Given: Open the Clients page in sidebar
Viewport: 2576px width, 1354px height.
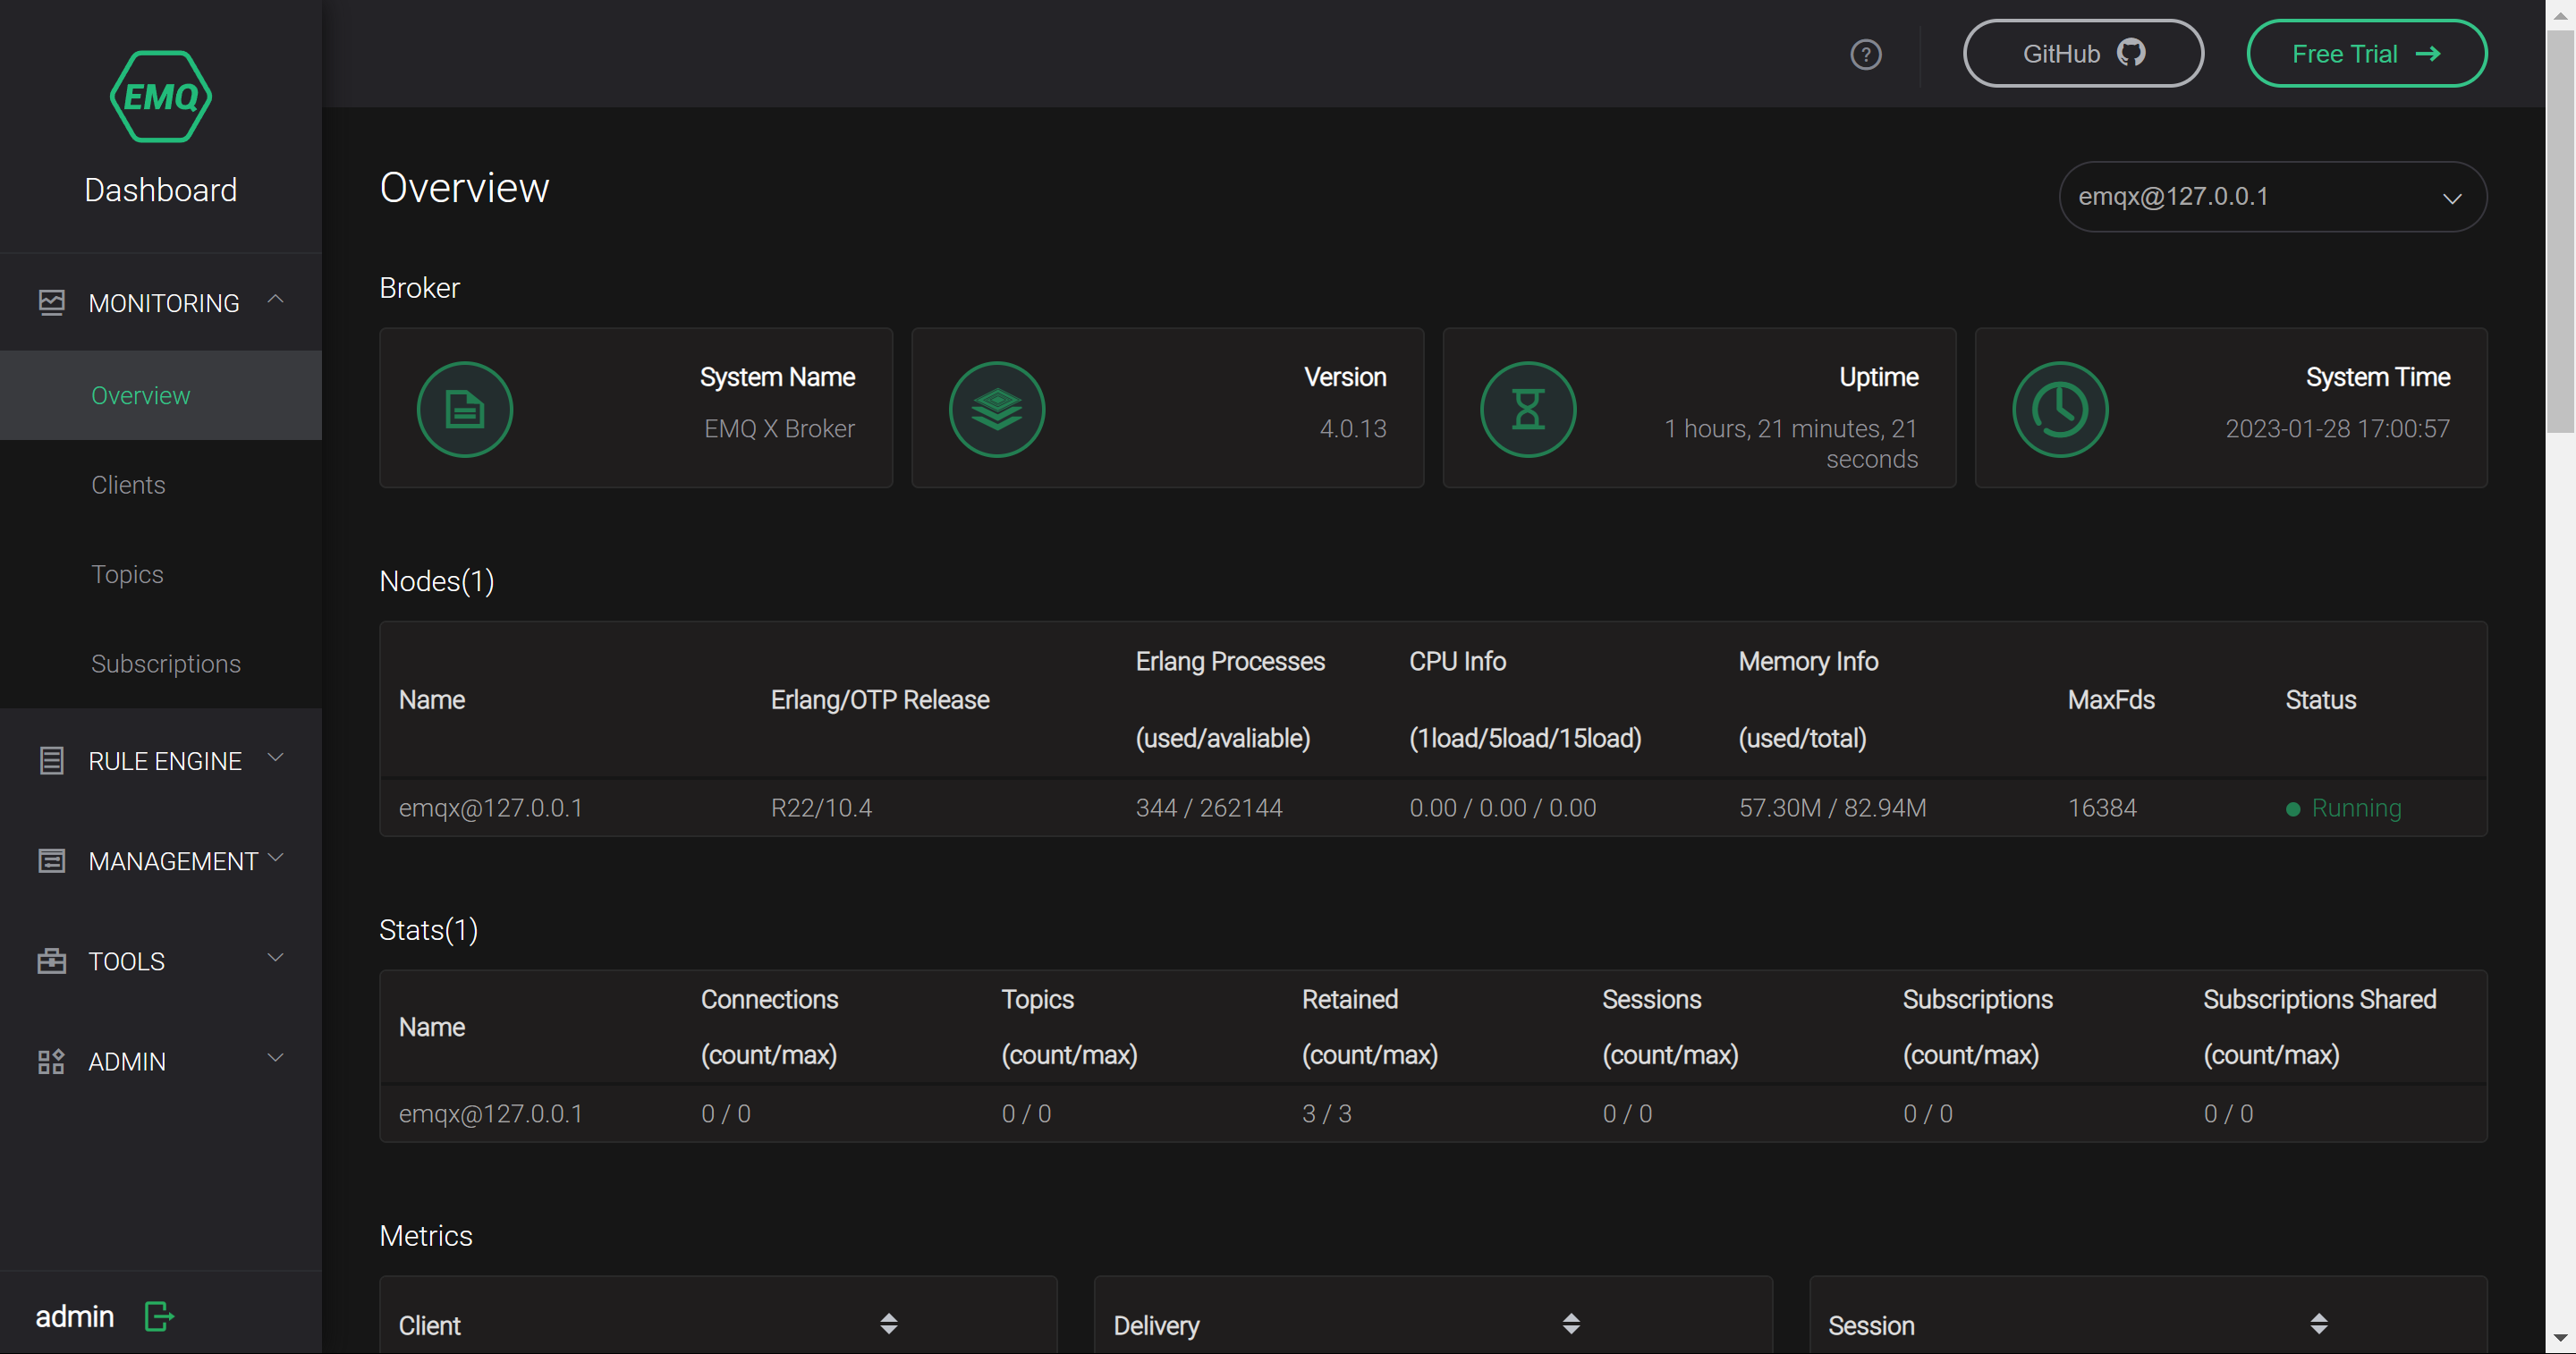Looking at the screenshot, I should tap(128, 485).
